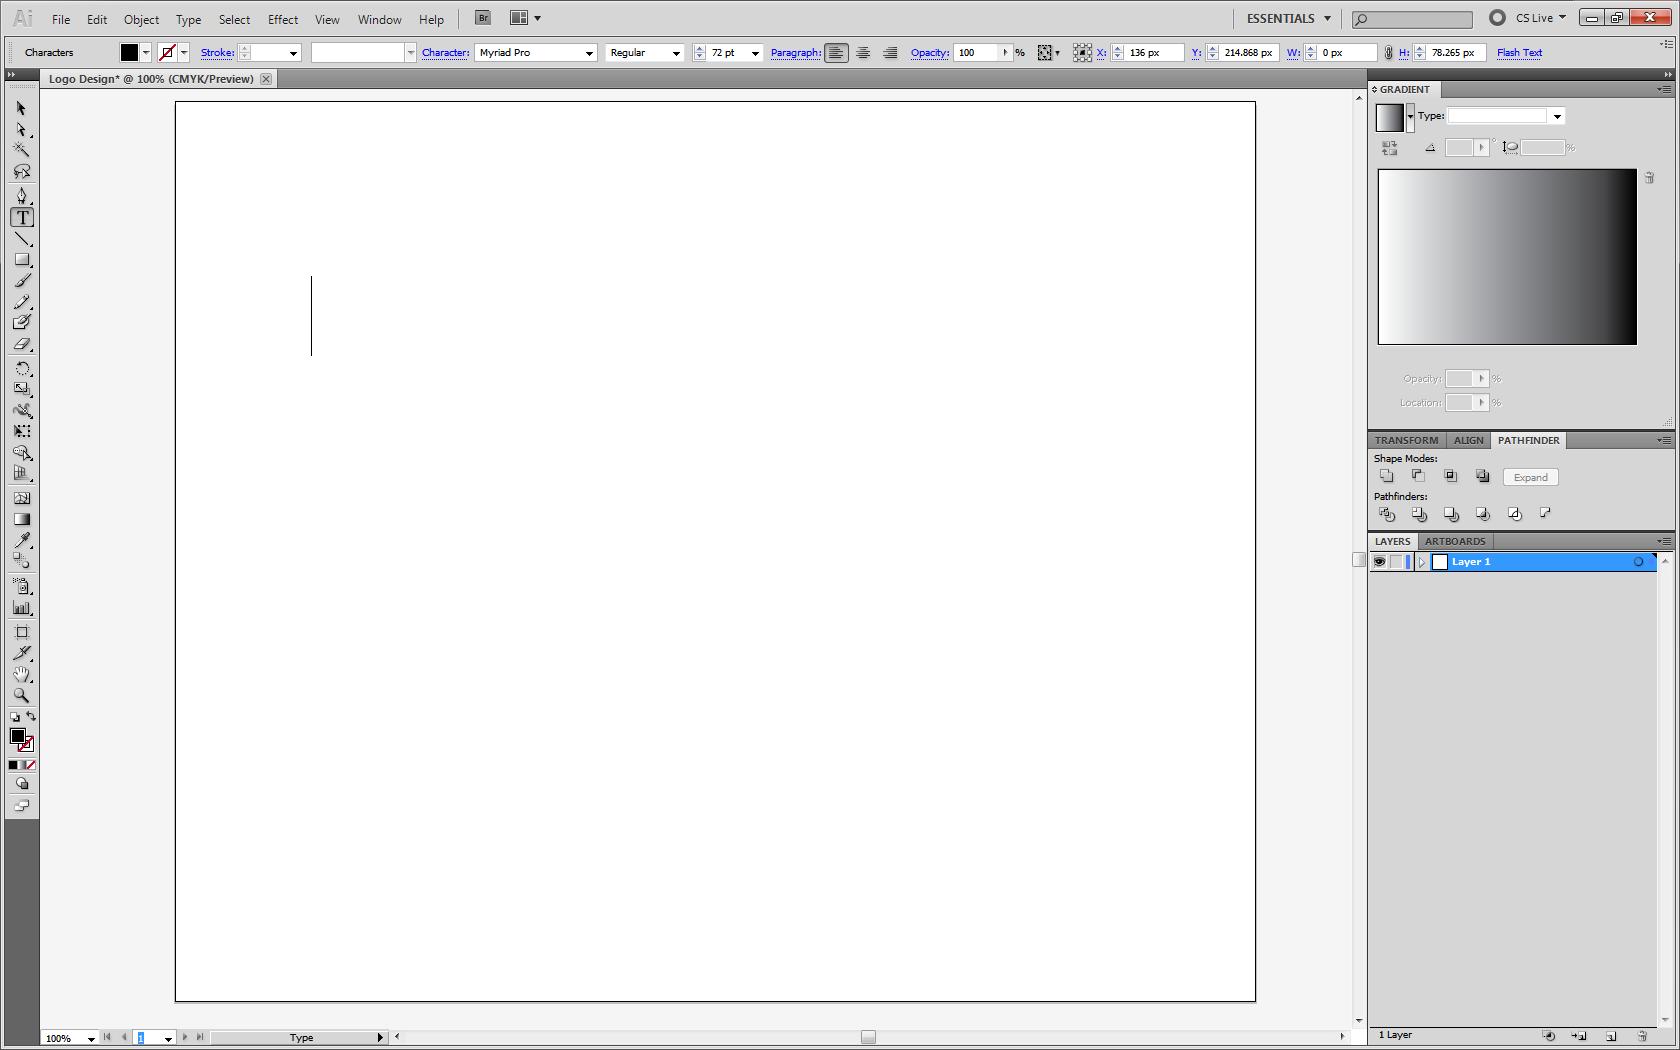This screenshot has height=1050, width=1680.
Task: Click the Opacity link in control bar
Action: tap(929, 53)
